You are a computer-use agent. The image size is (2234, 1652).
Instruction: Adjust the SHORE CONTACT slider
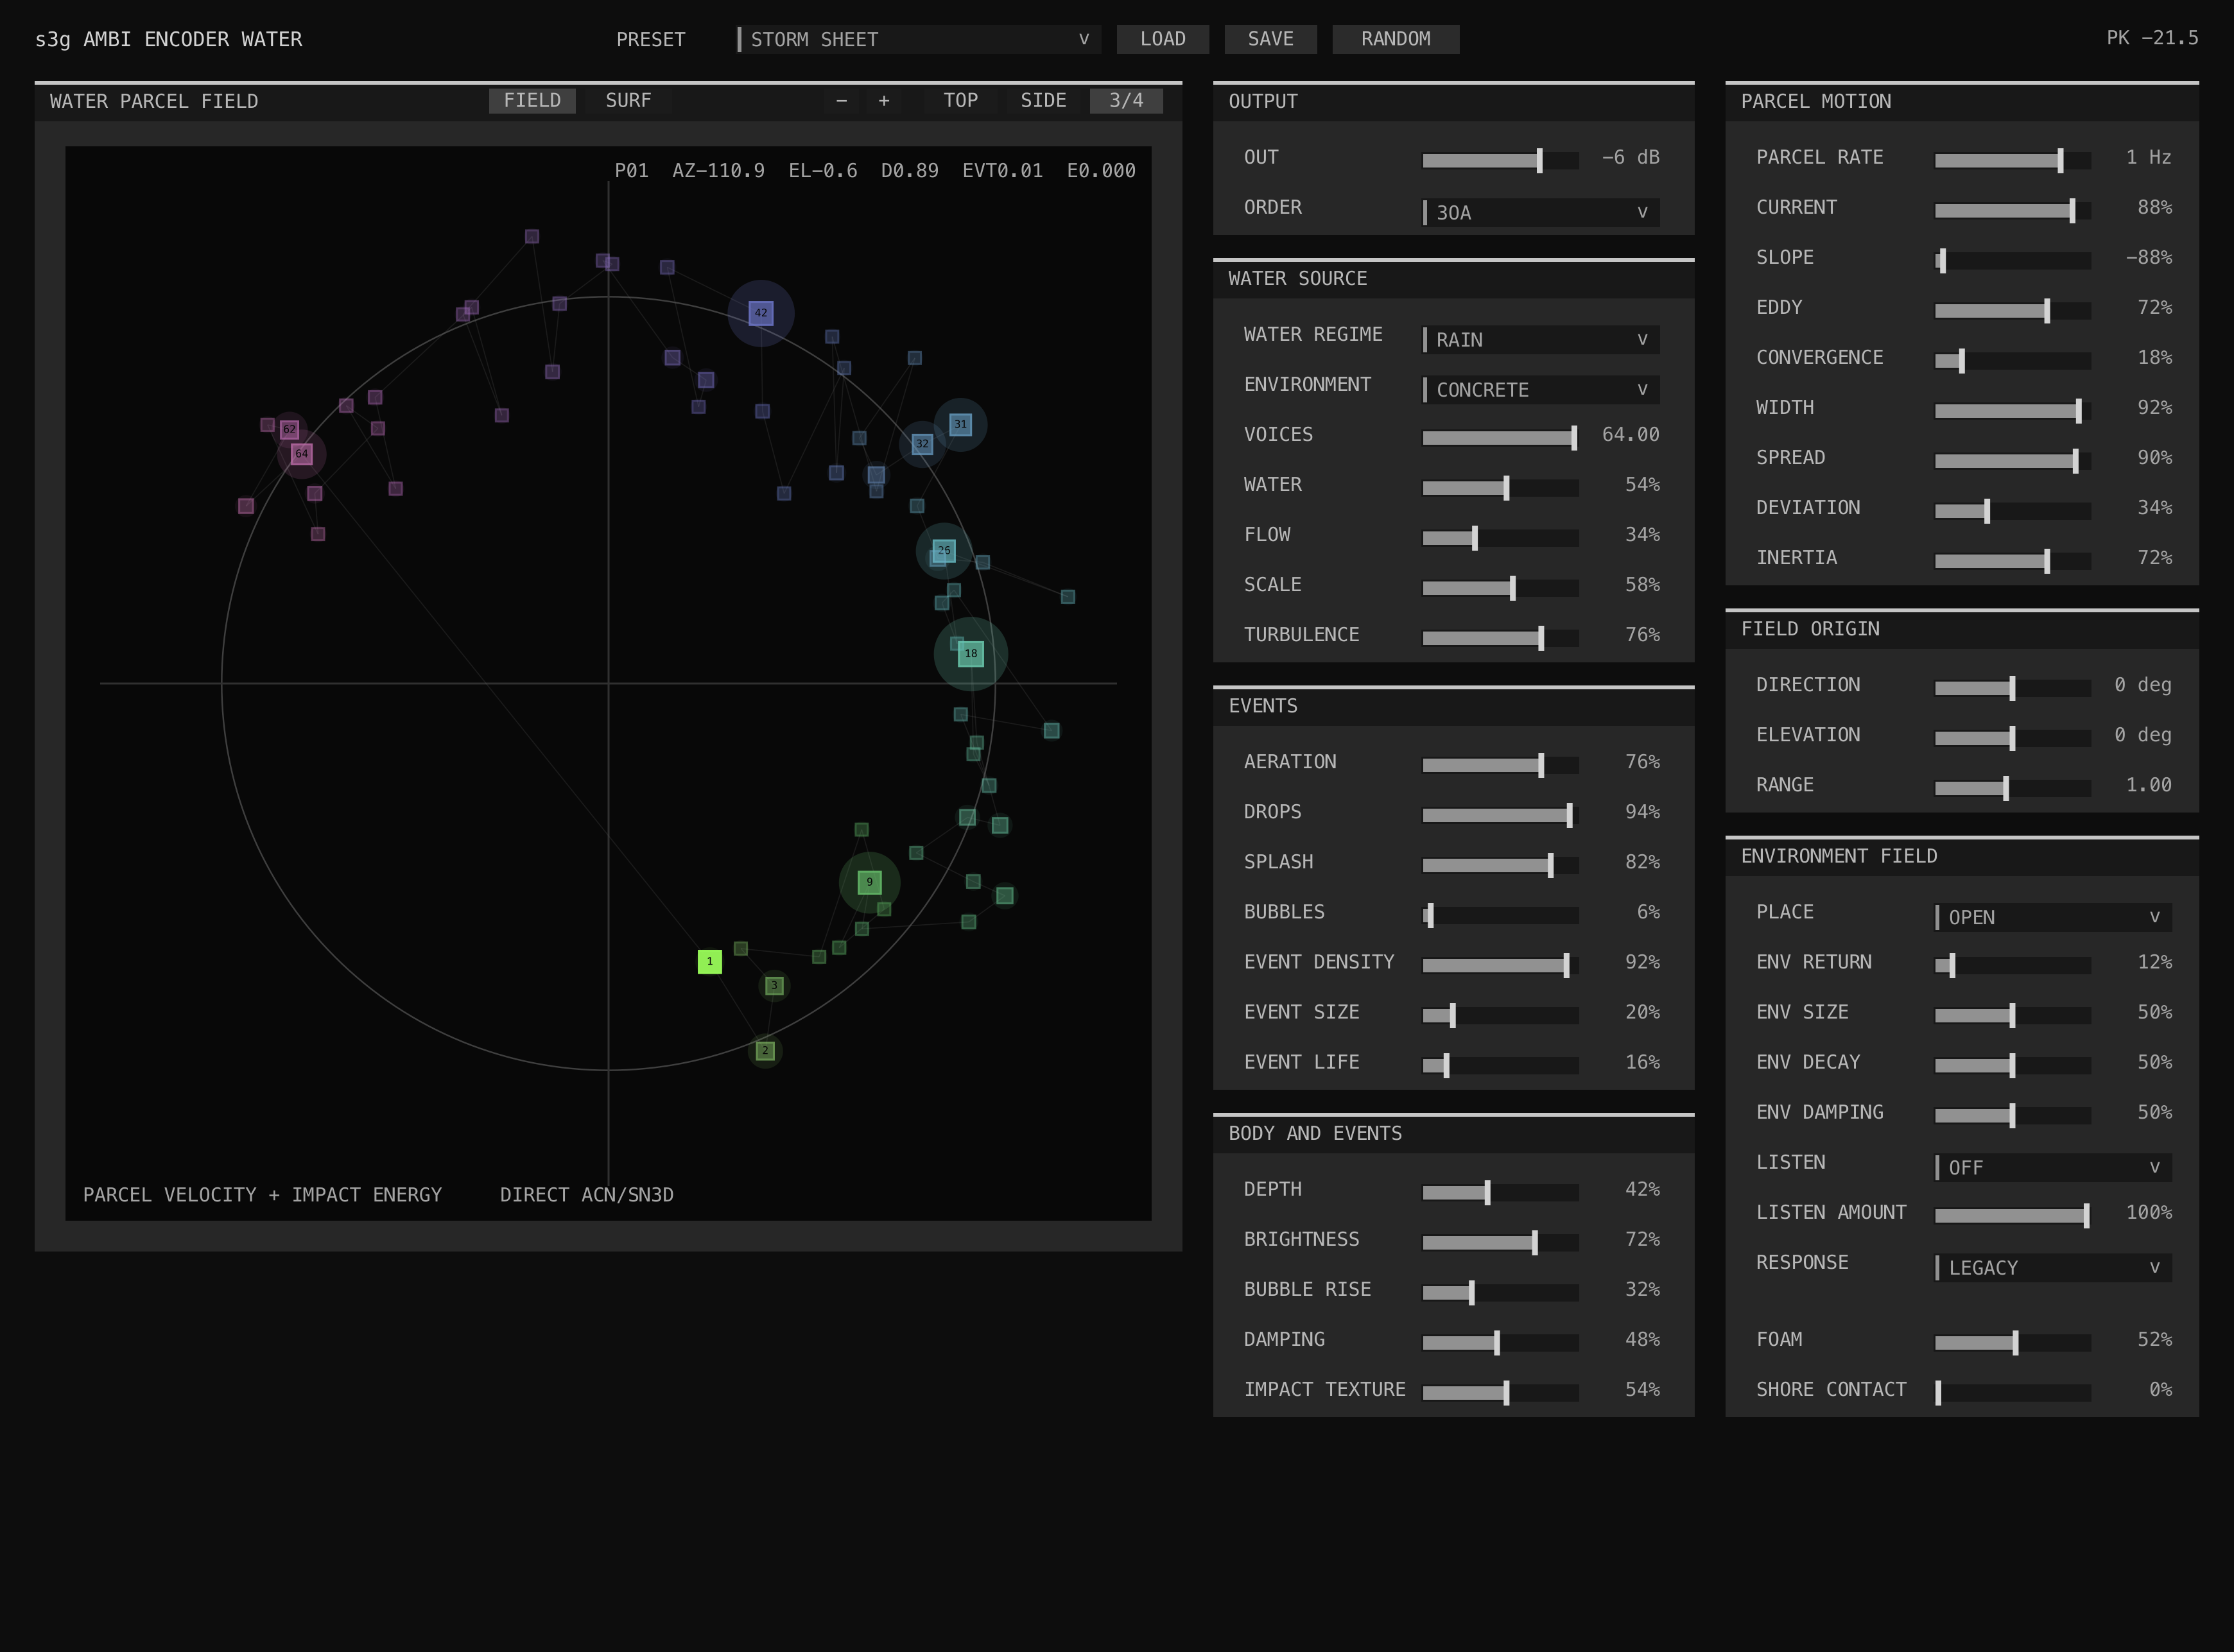tap(2013, 1392)
